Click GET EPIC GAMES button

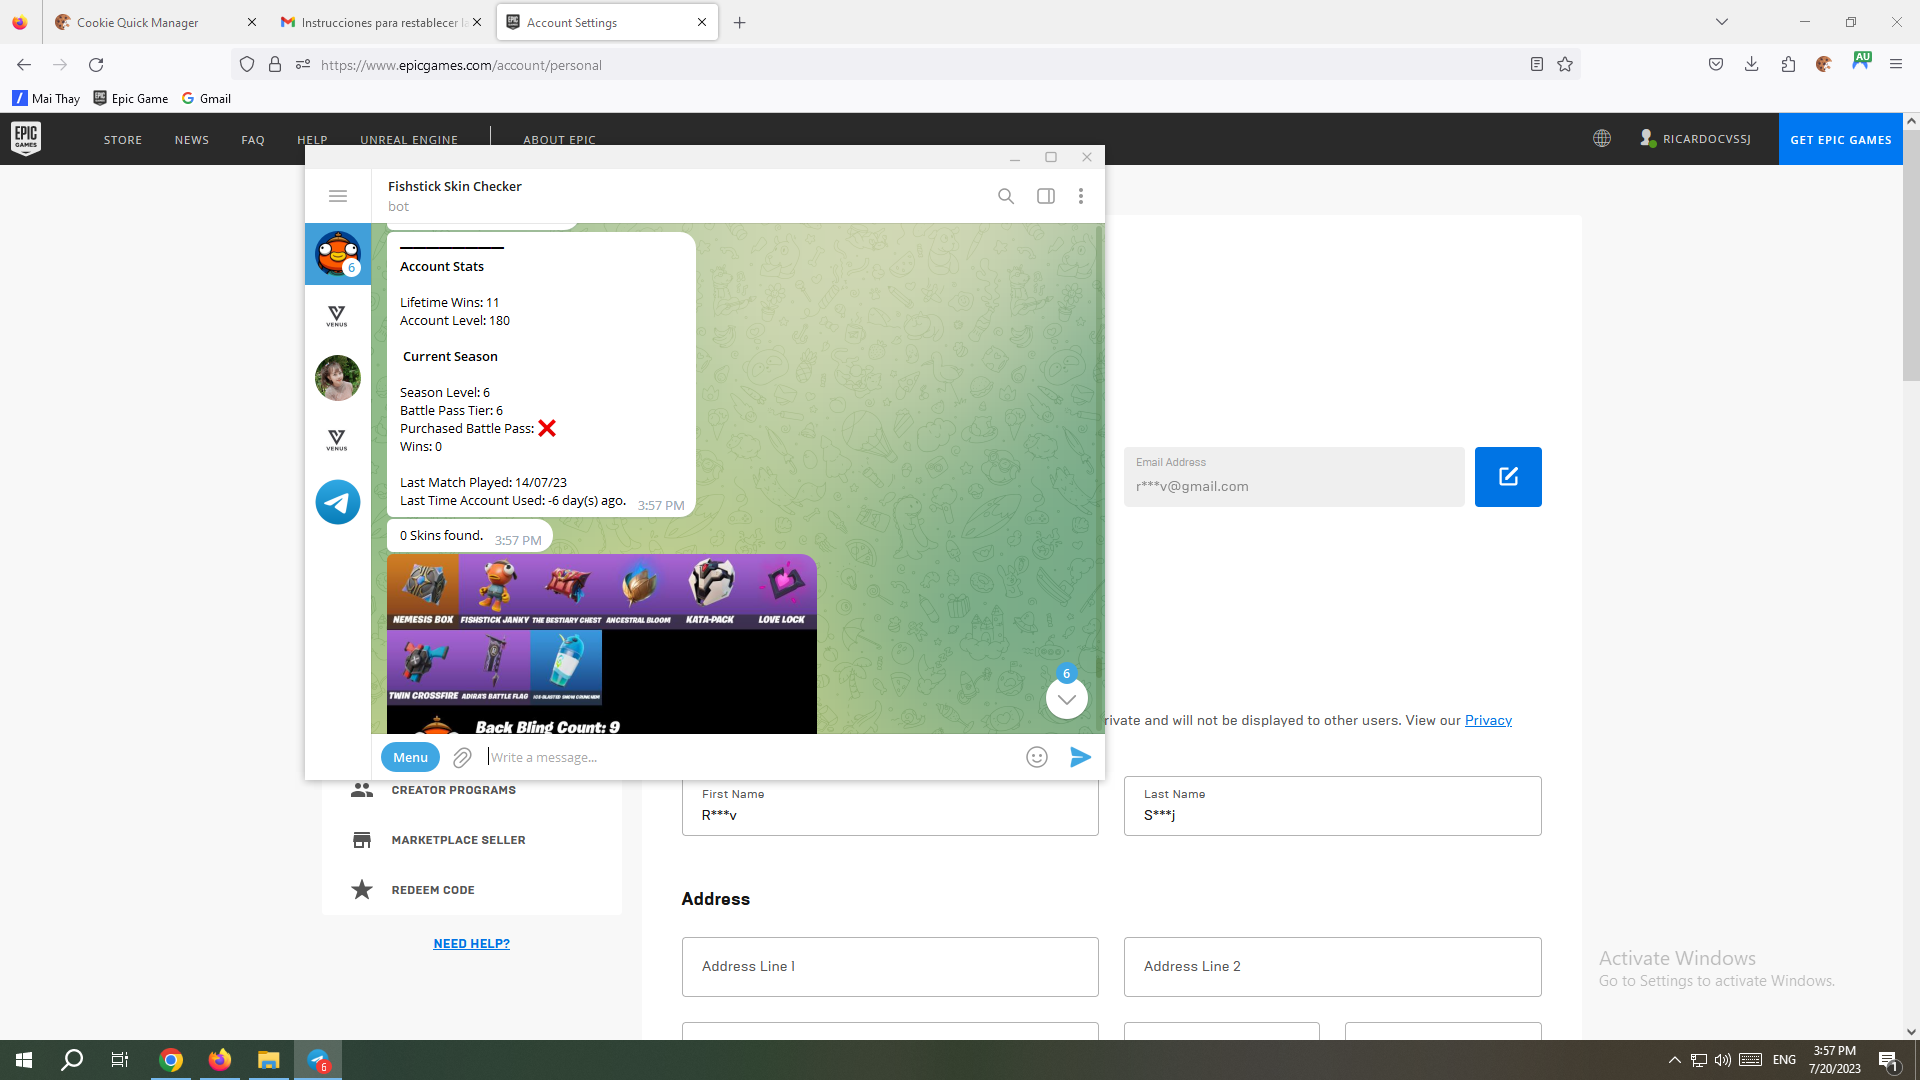[x=1841, y=140]
